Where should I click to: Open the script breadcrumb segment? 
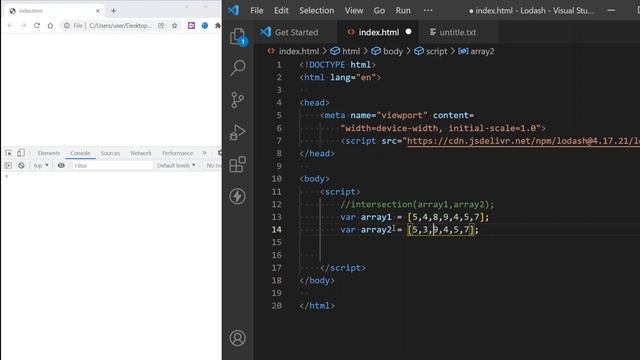pyautogui.click(x=431, y=51)
